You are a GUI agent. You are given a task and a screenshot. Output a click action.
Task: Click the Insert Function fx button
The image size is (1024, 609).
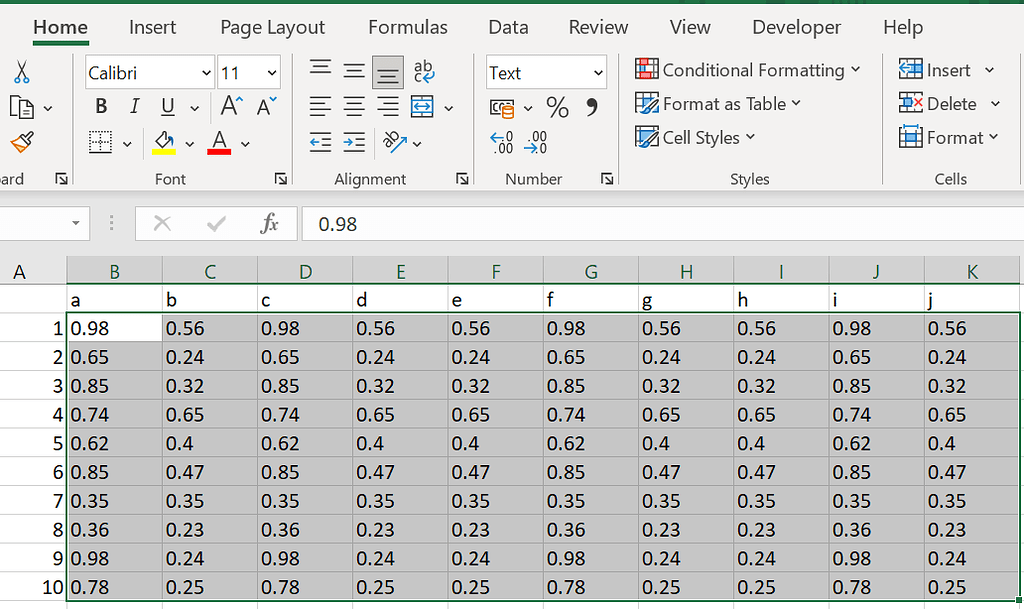tap(269, 223)
